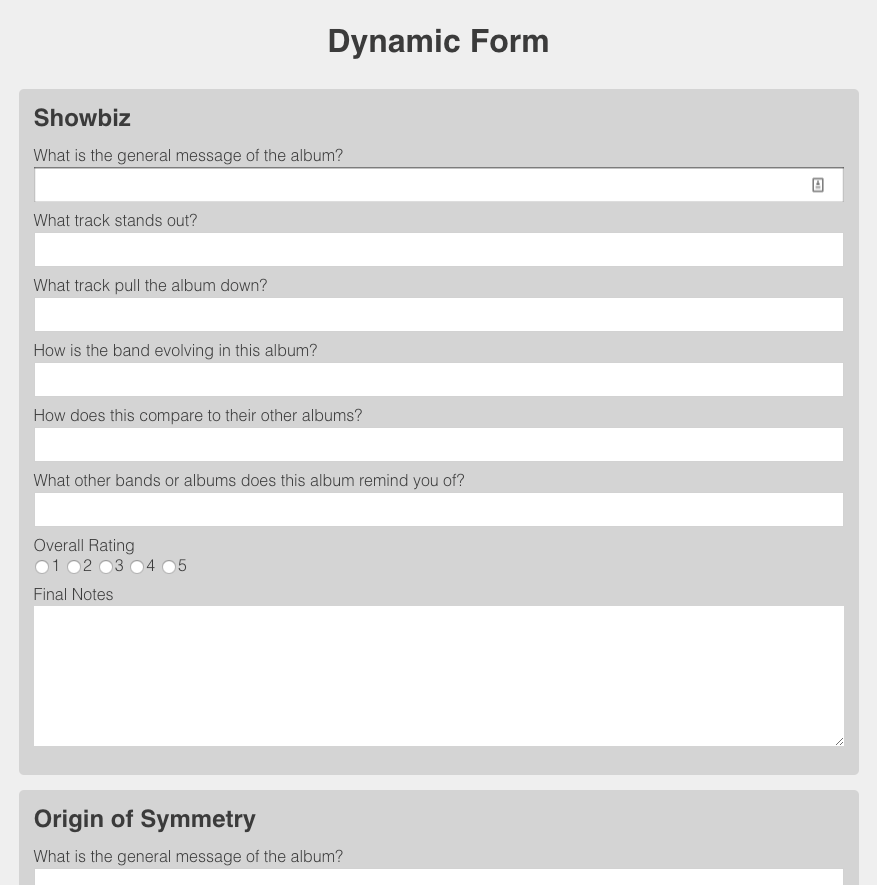Select rating 4 for Showbiz

137,566
